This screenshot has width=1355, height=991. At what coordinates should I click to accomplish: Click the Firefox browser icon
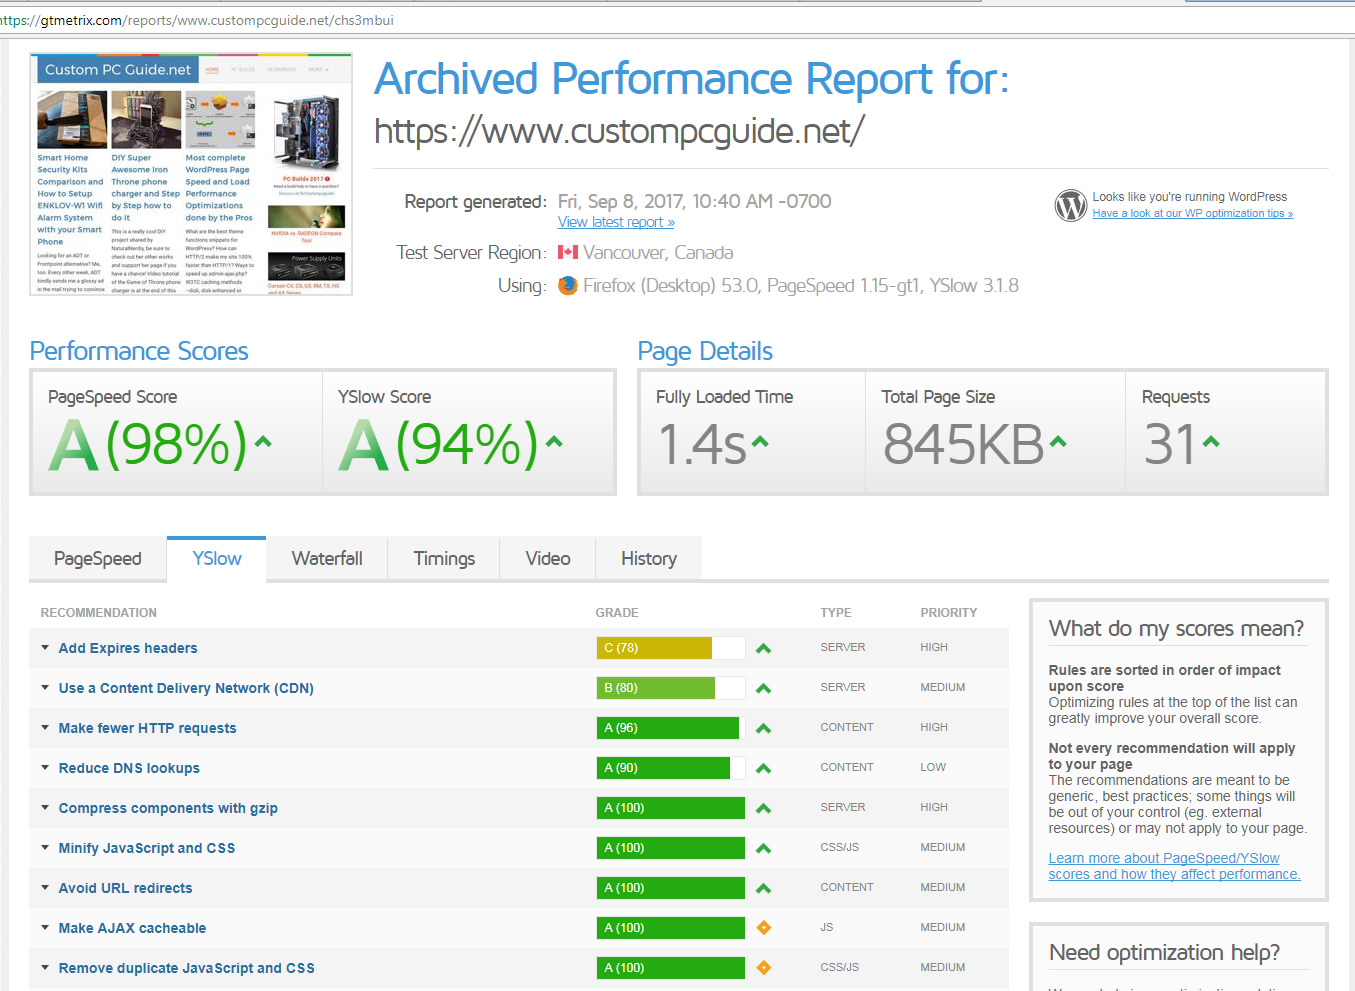point(568,286)
